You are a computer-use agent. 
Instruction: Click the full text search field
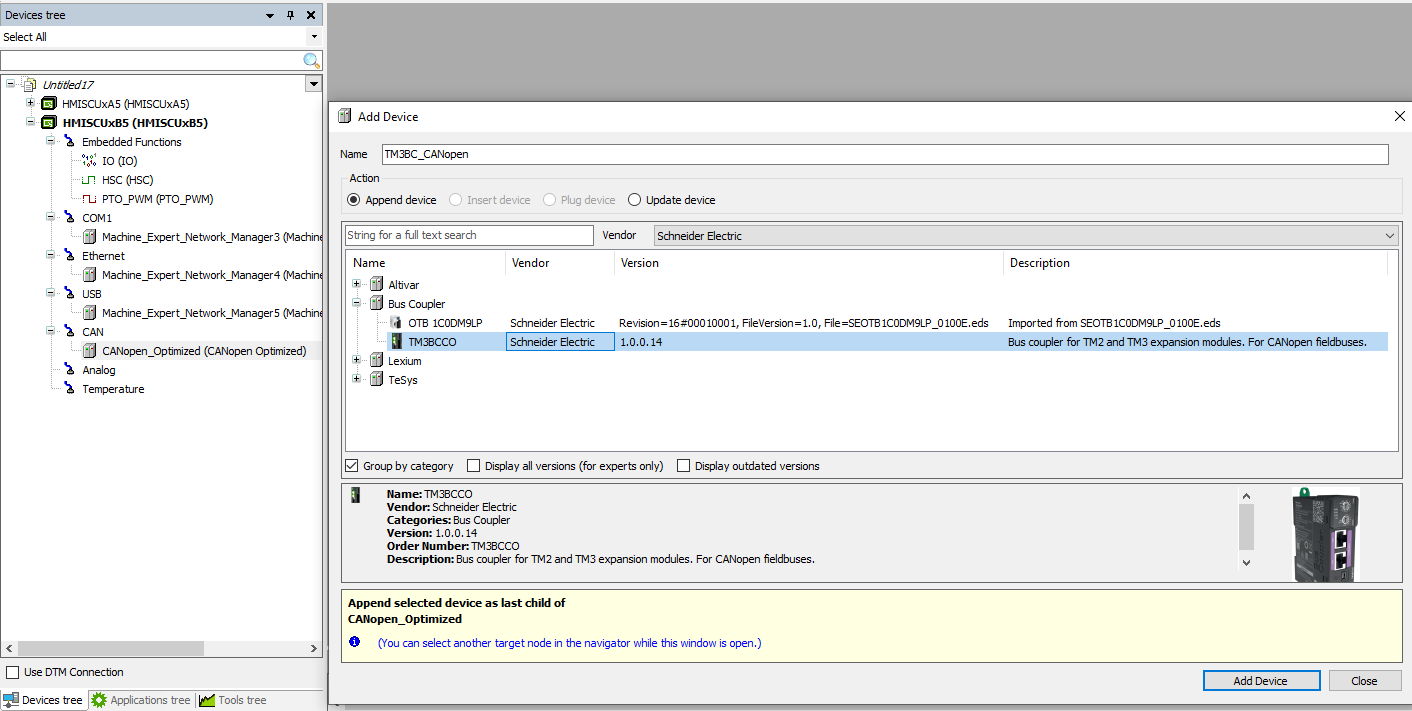469,235
